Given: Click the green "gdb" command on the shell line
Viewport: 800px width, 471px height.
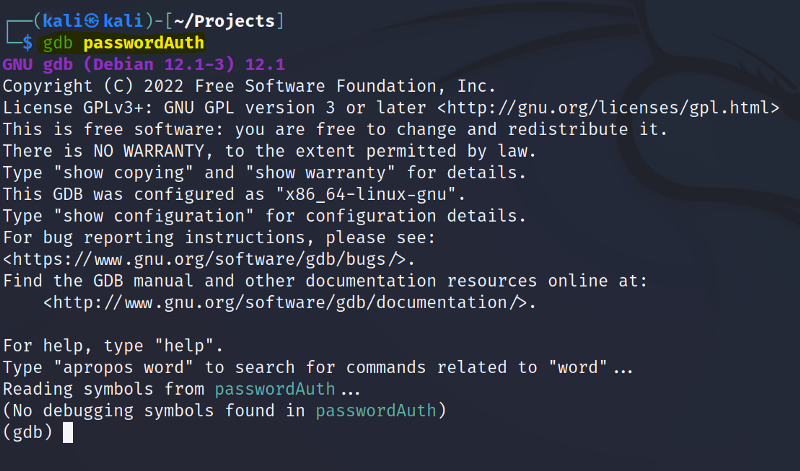Looking at the screenshot, I should (x=59, y=42).
